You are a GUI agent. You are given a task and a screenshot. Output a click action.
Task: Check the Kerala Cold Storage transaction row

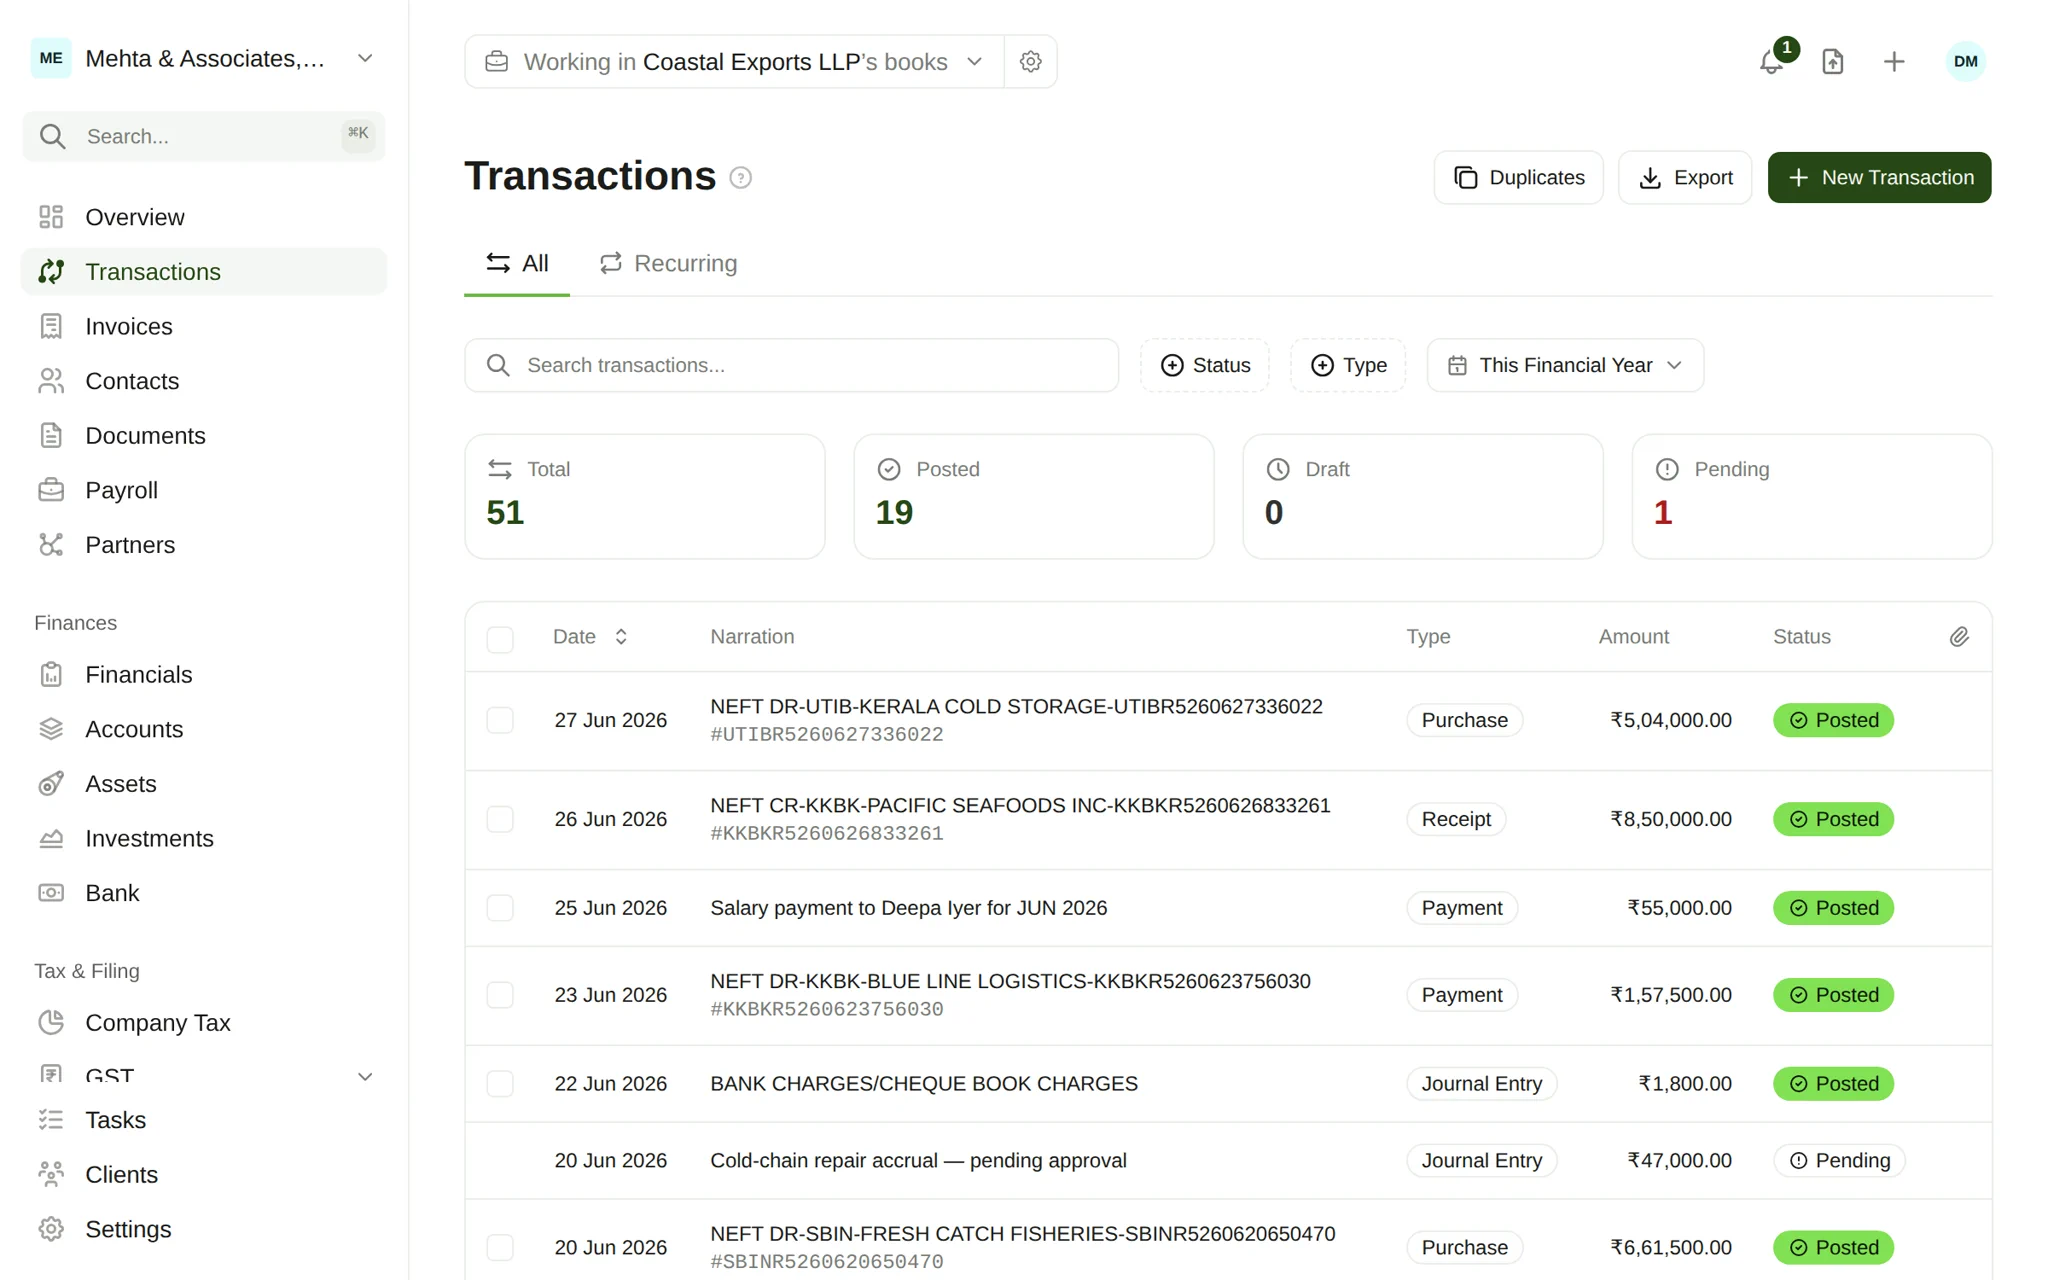coord(500,720)
